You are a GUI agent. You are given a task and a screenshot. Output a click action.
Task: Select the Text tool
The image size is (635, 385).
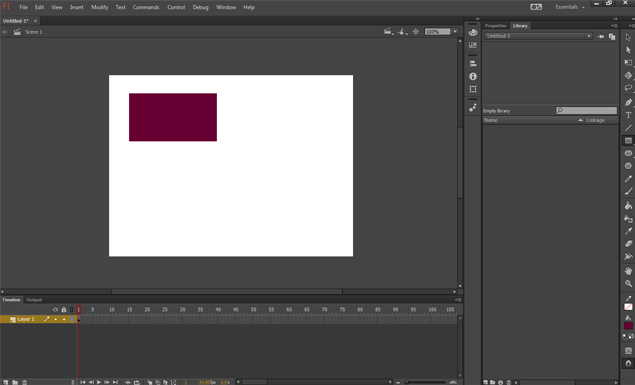(x=628, y=115)
